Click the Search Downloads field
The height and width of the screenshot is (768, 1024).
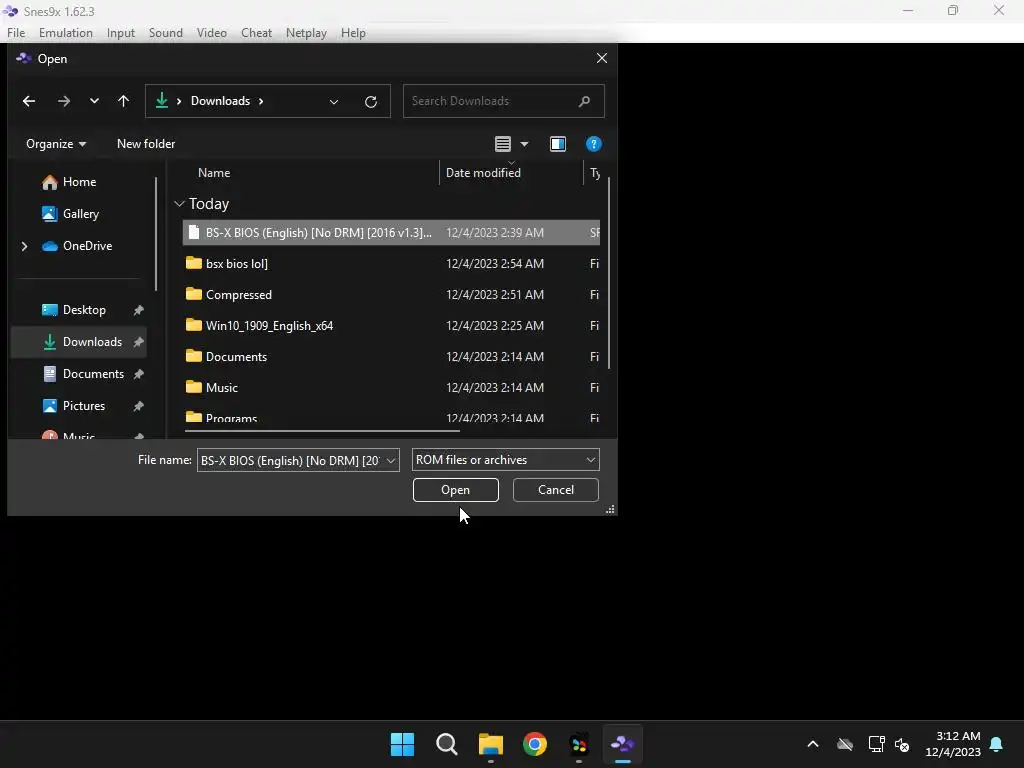[504, 101]
